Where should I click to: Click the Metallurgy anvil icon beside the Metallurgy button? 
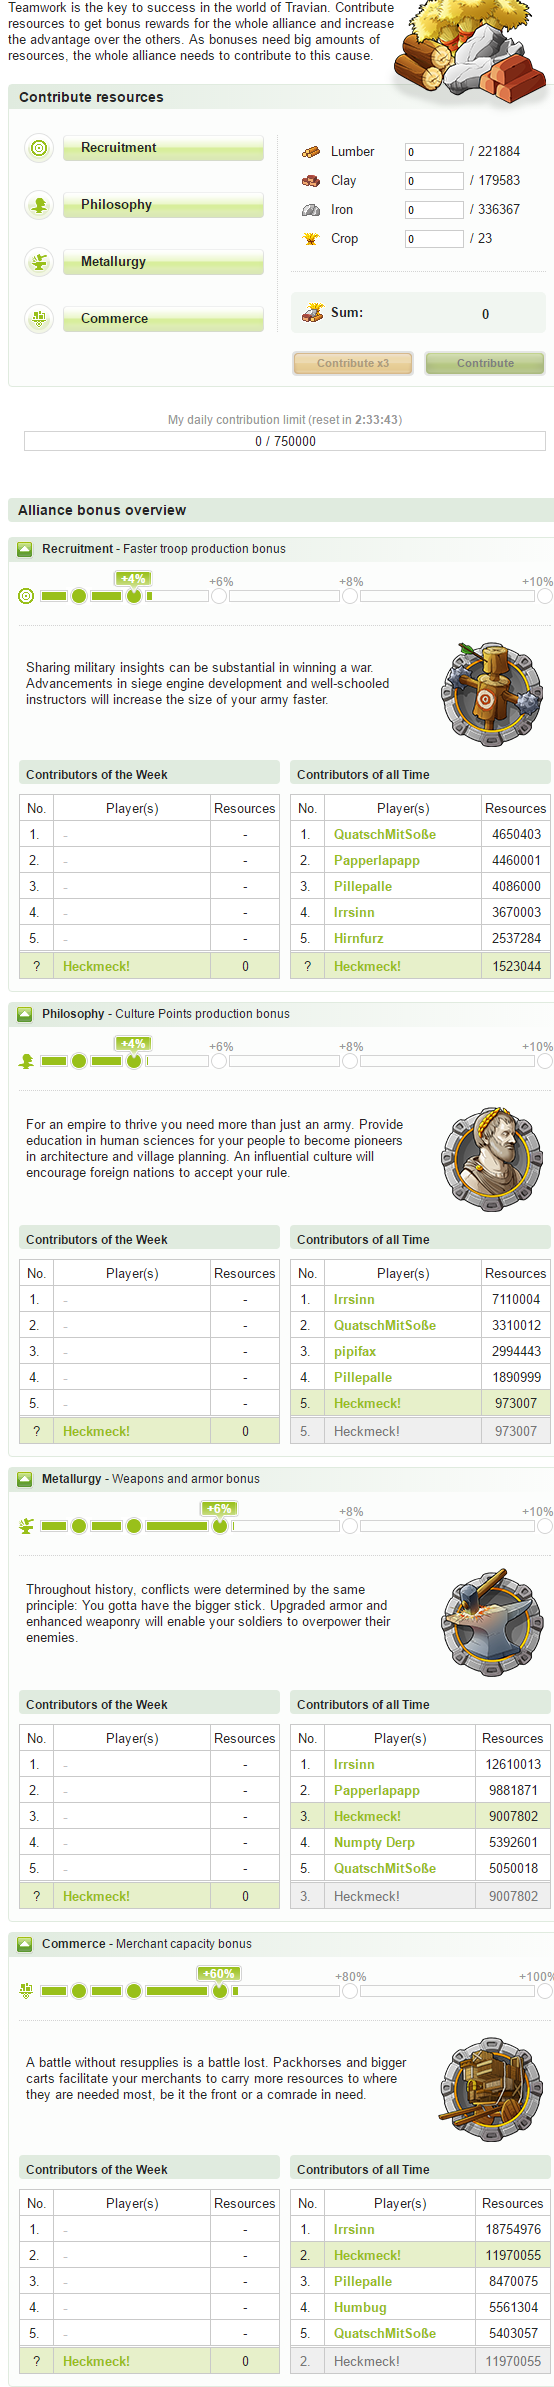click(39, 262)
